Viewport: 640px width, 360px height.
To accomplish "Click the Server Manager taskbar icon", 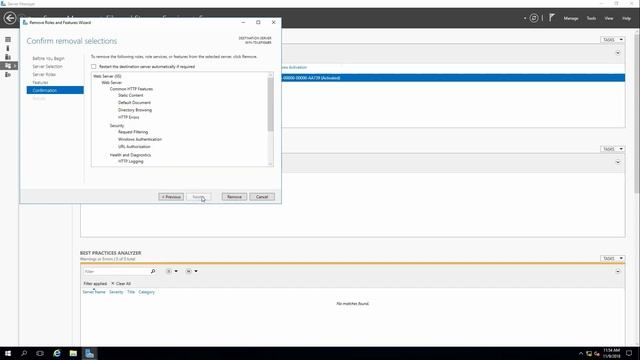I will point(89,353).
